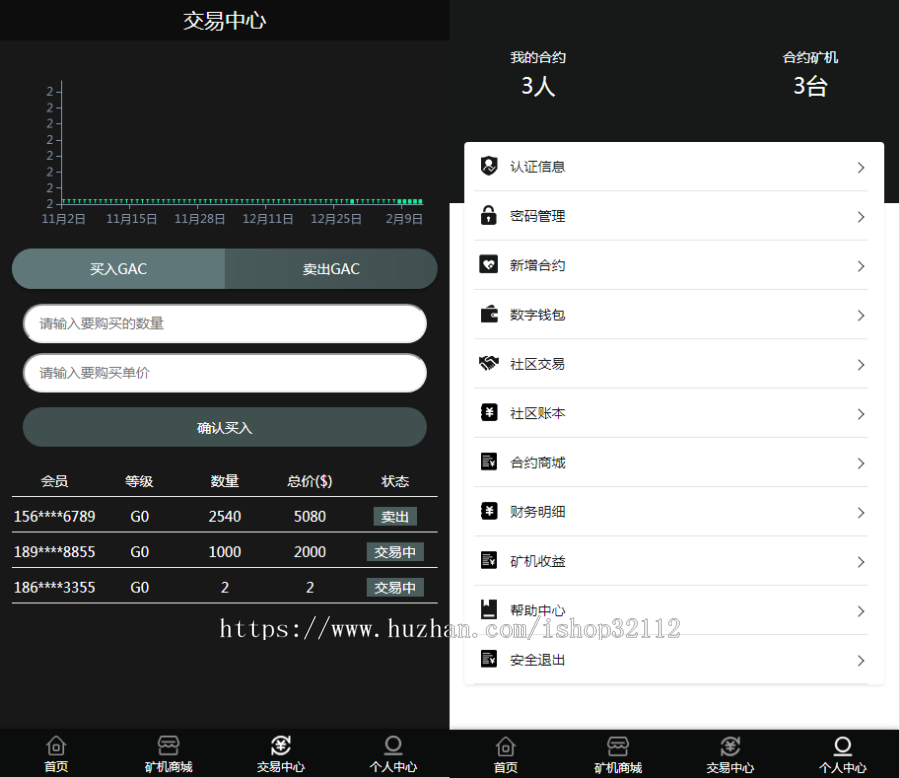The image size is (900, 778).
Task: Open the 社区交易 label
Action: coord(538,364)
